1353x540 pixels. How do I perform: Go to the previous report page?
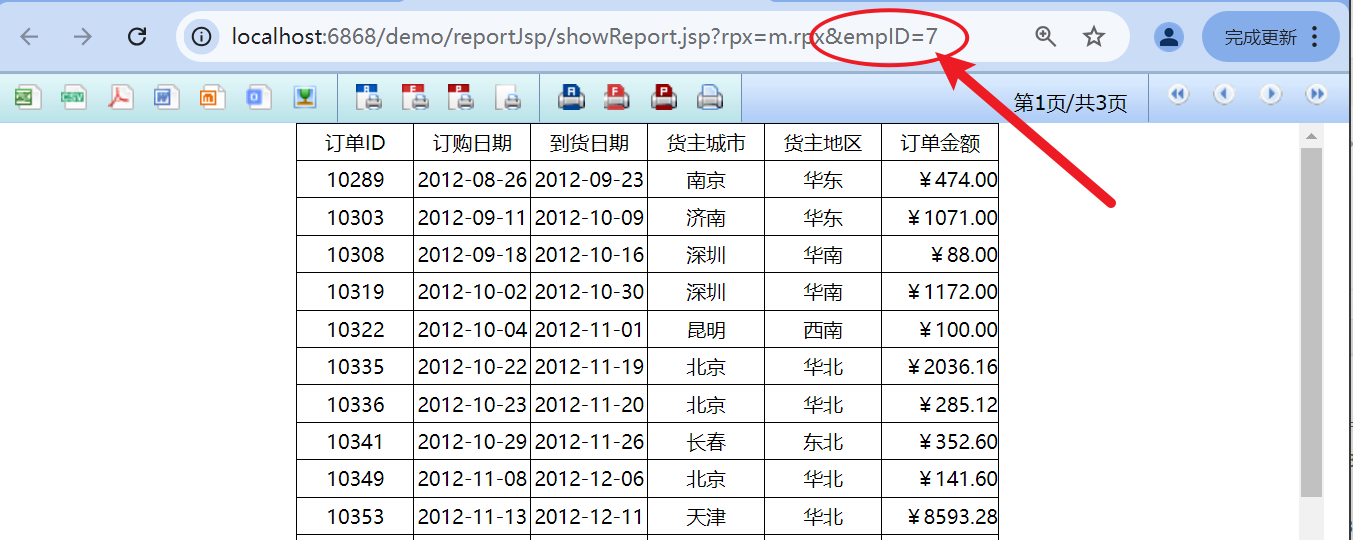click(1224, 94)
